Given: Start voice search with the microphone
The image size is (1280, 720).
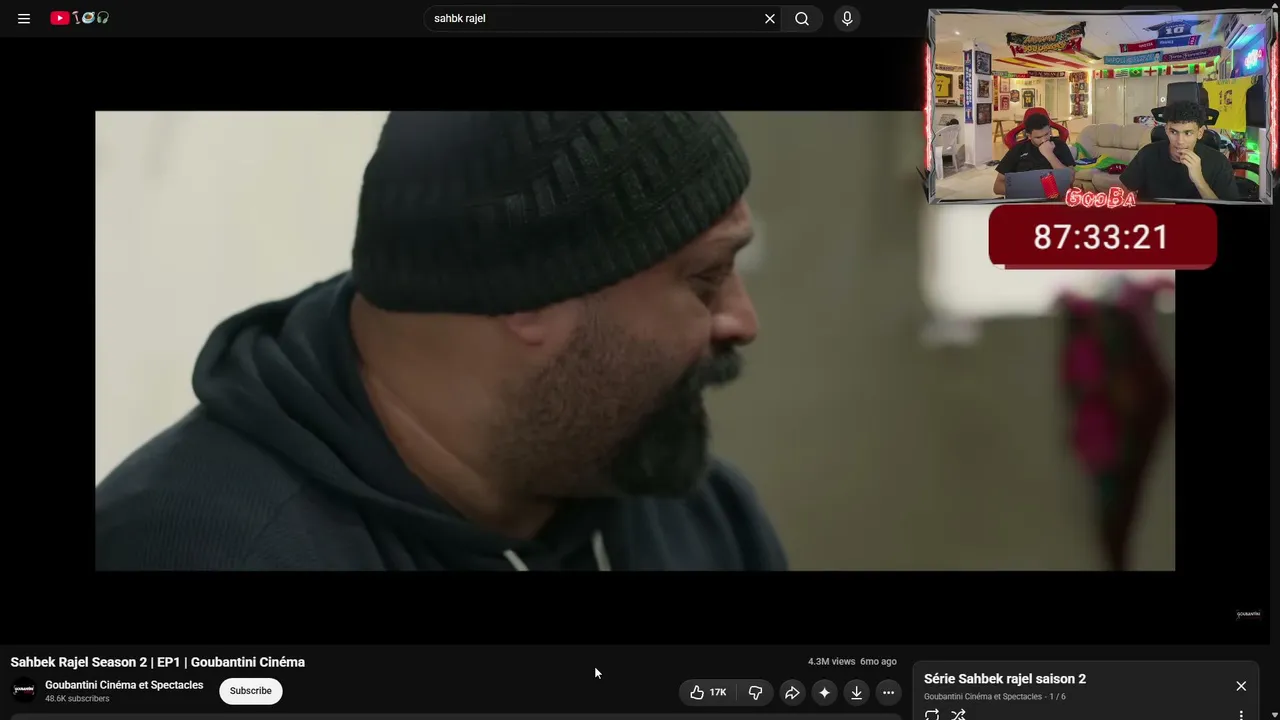Looking at the screenshot, I should (x=847, y=18).
